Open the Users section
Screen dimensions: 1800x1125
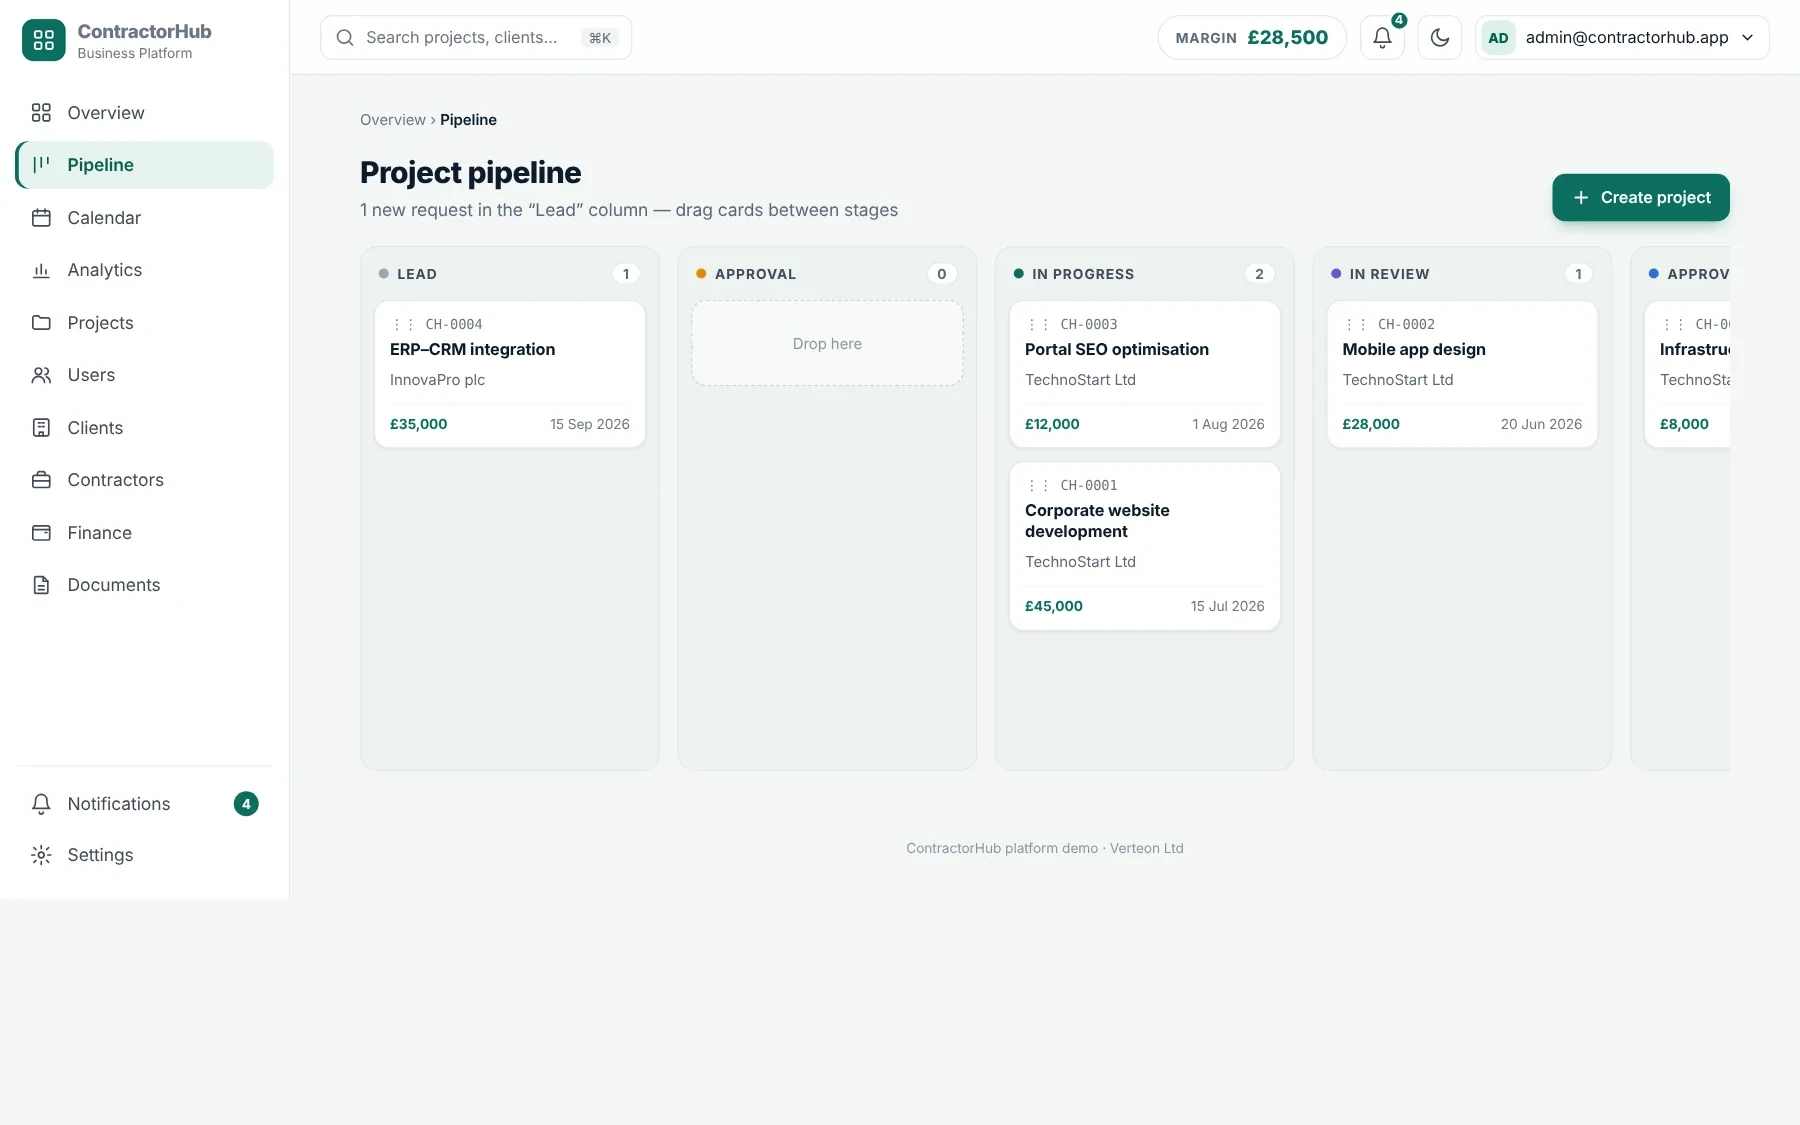[x=145, y=375]
